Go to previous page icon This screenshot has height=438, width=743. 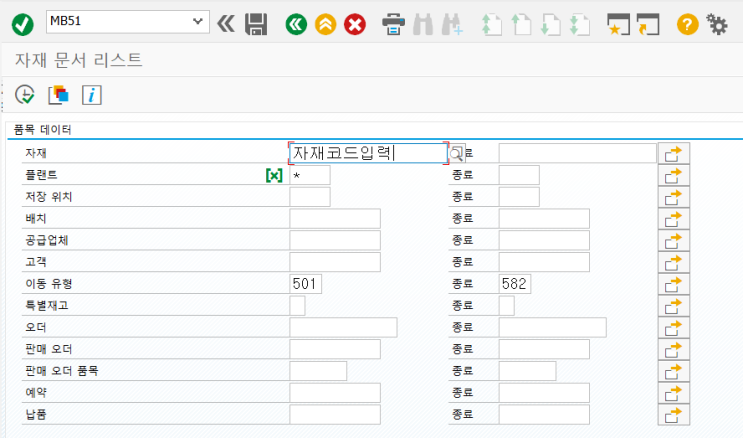coord(521,24)
